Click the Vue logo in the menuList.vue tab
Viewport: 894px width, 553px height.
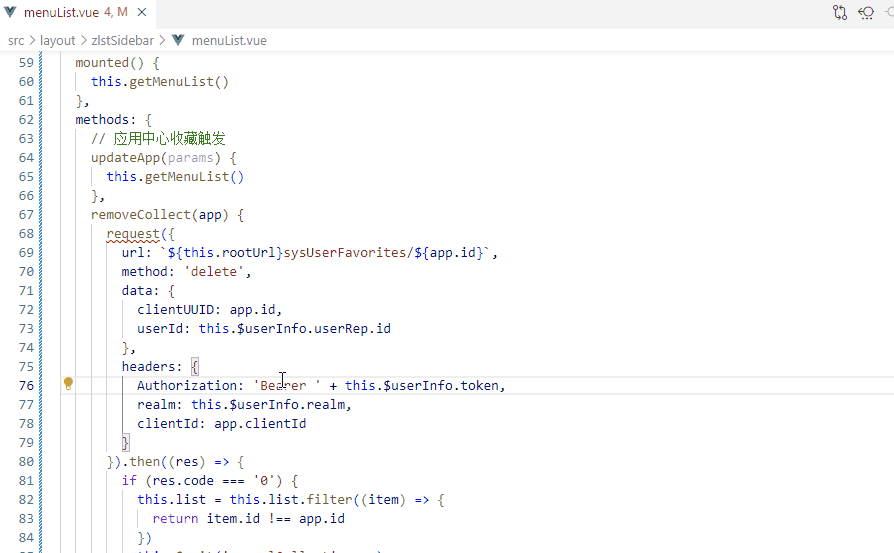click(10, 13)
